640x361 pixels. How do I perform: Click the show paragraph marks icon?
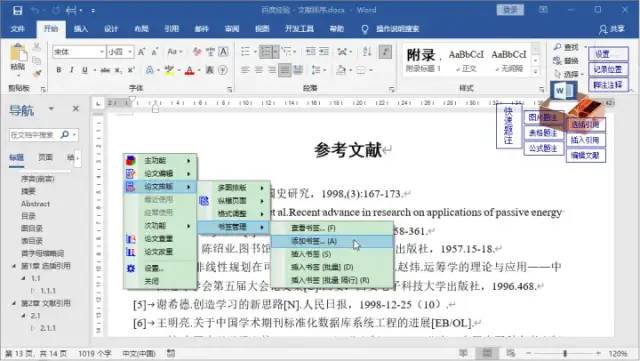[x=385, y=52]
